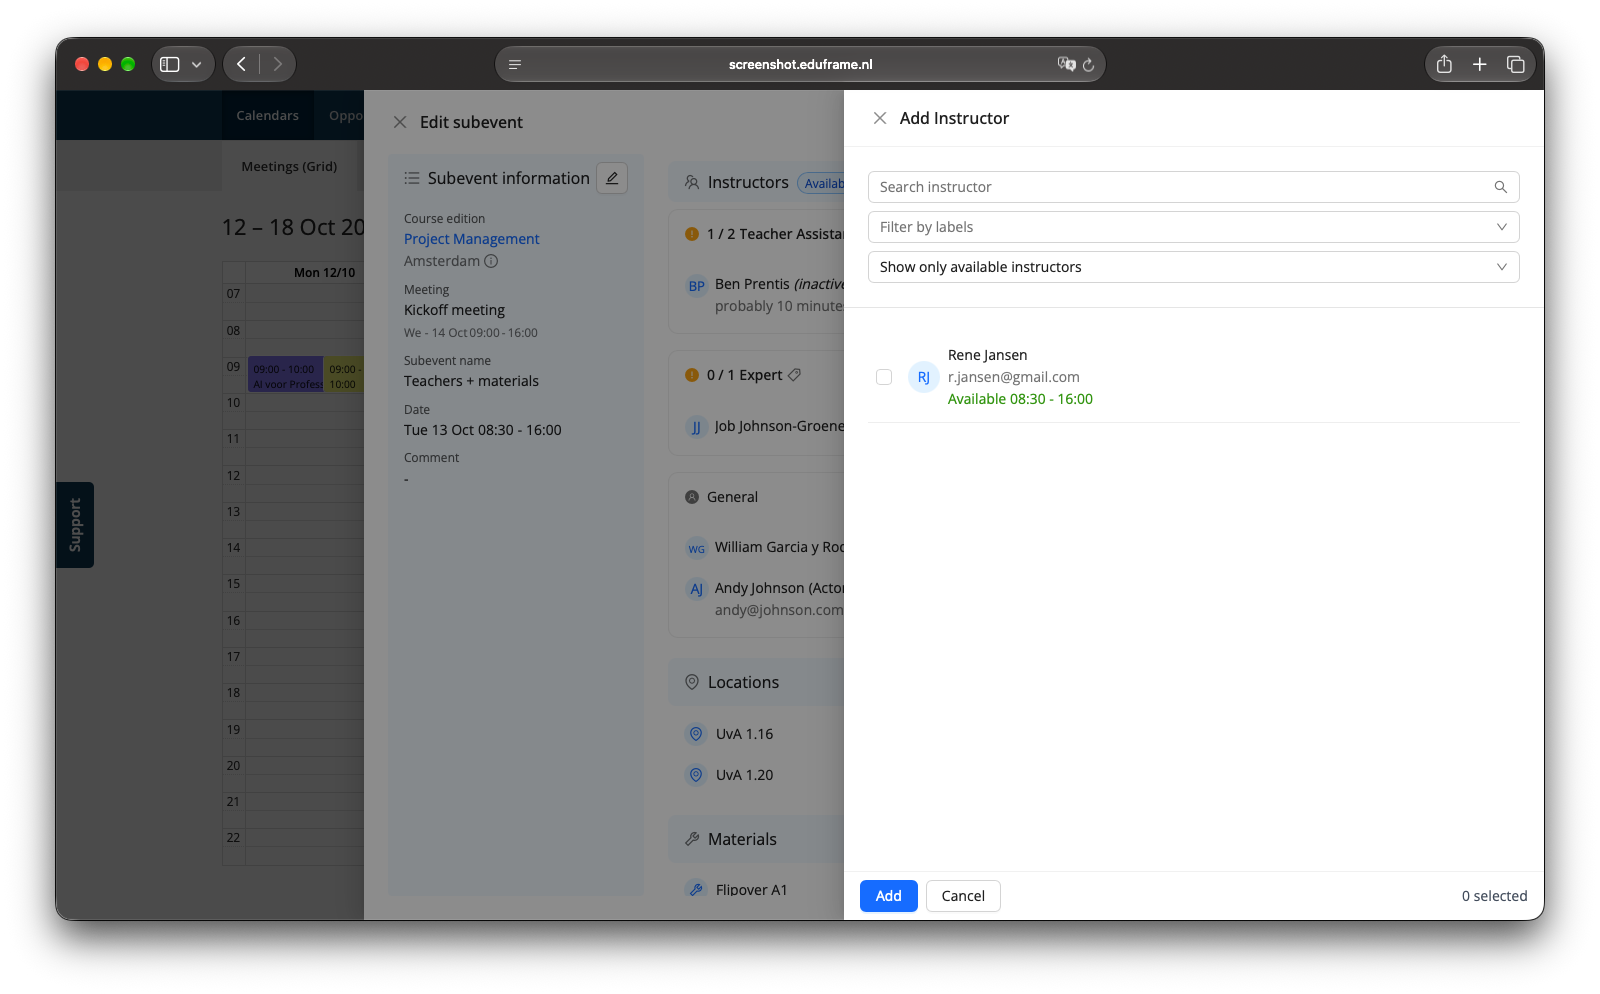1600x994 pixels.
Task: Click the reader view icon in address bar
Action: tap(515, 64)
